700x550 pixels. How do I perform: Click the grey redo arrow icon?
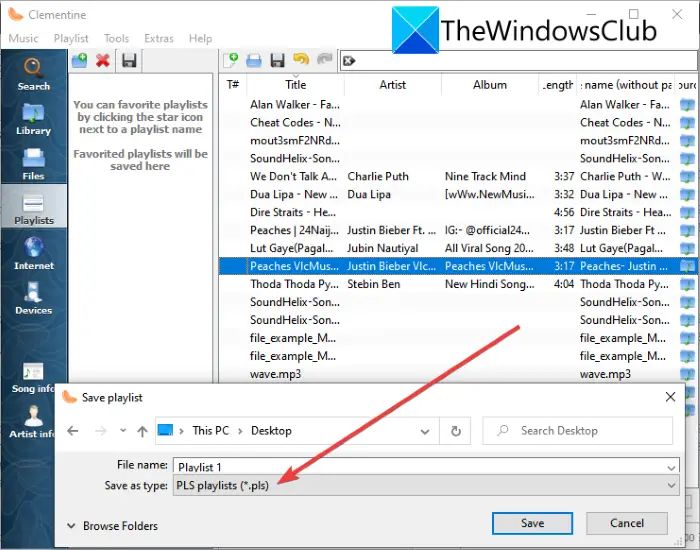click(325, 59)
